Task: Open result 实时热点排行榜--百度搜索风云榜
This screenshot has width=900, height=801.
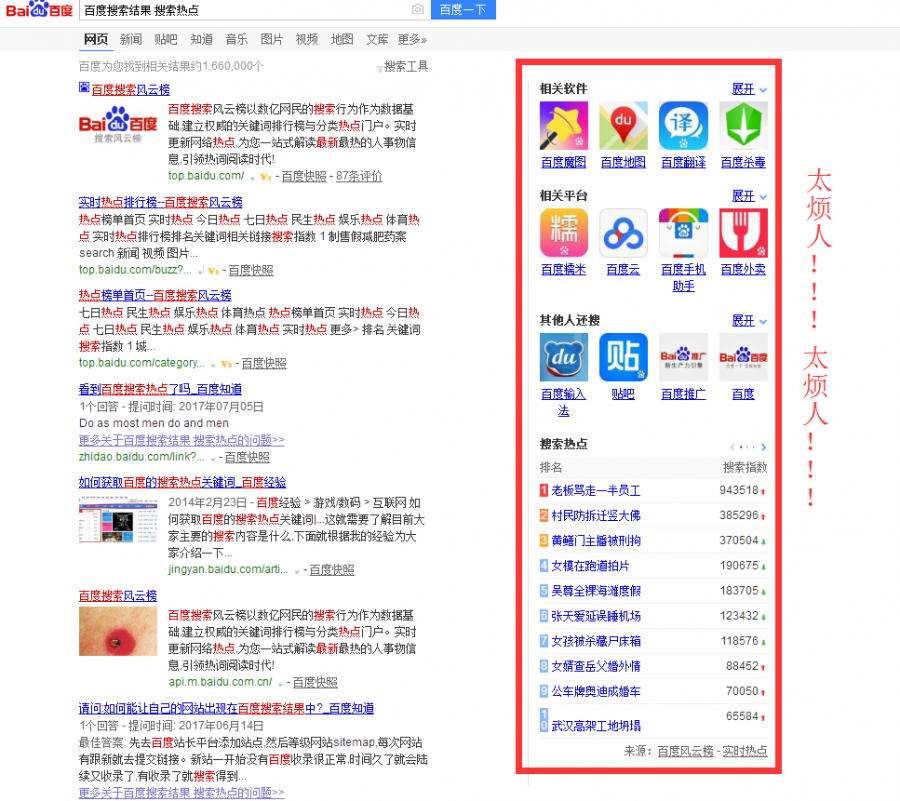Action: tap(161, 203)
